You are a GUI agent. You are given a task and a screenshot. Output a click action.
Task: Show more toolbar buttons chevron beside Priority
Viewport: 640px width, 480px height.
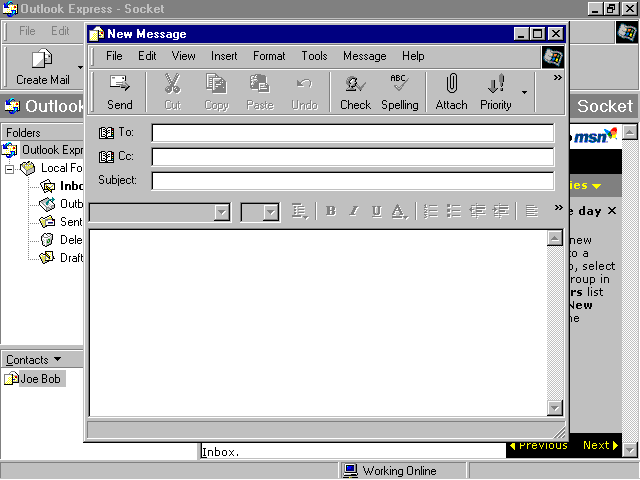(558, 78)
